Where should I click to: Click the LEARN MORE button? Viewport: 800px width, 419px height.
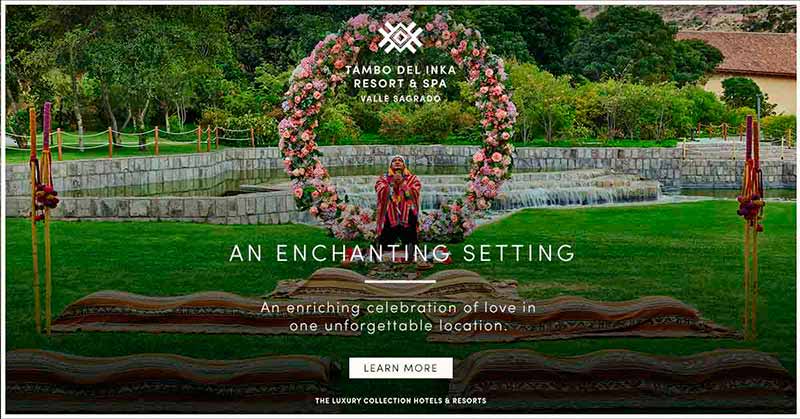(401, 368)
